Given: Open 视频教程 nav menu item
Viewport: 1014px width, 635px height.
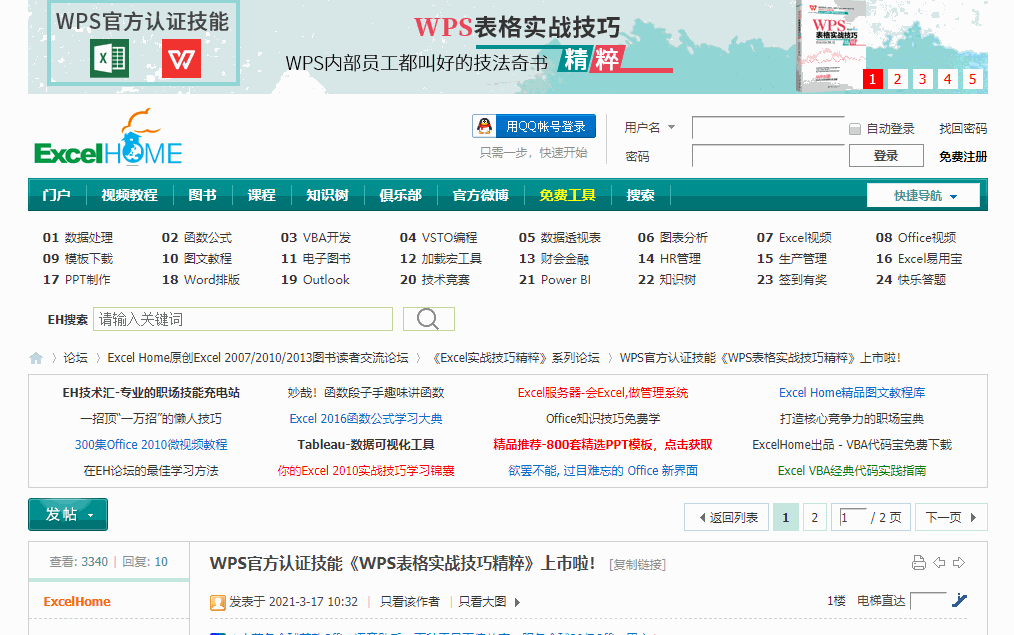Looking at the screenshot, I should [x=129, y=195].
